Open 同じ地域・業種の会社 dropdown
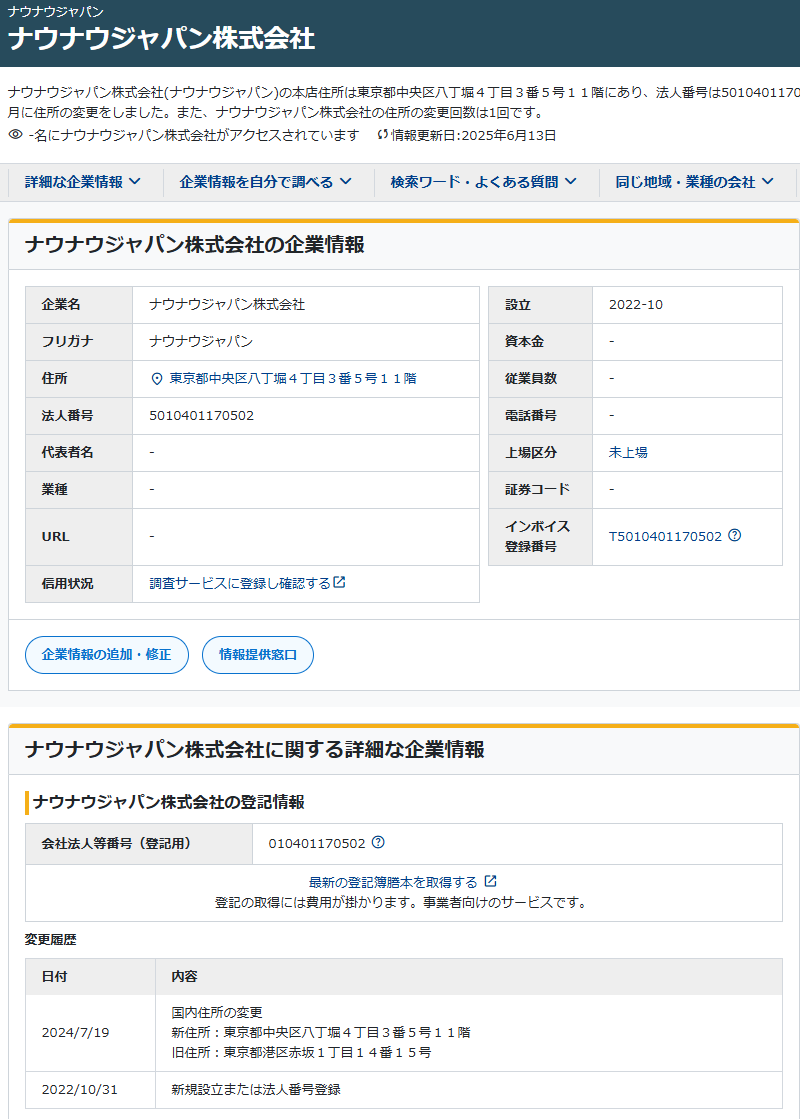 (695, 182)
